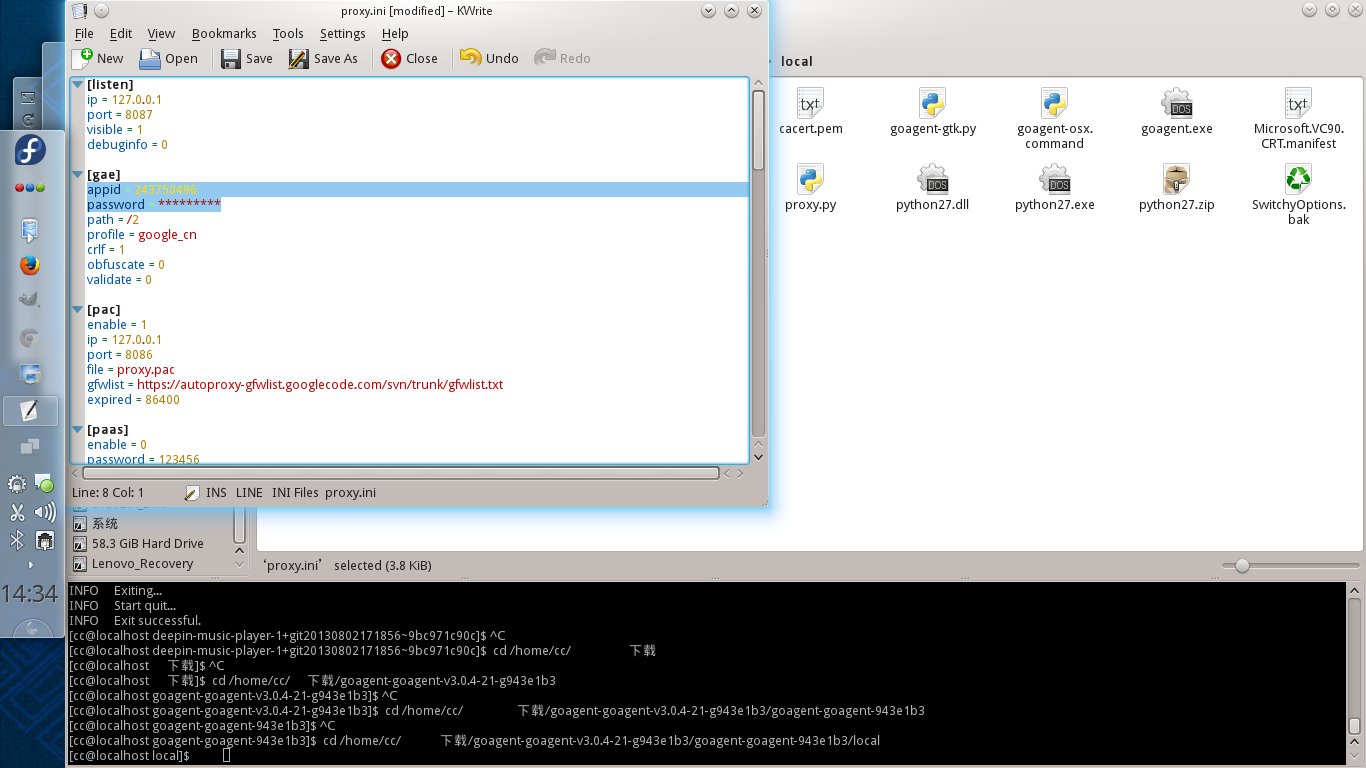Click the 'expired = 86400' line

tap(133, 399)
